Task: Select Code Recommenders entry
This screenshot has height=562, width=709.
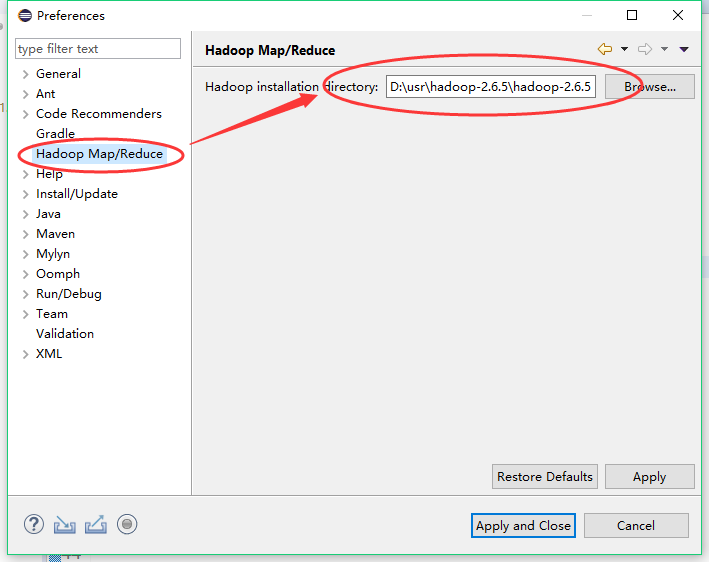Action: click(x=99, y=113)
